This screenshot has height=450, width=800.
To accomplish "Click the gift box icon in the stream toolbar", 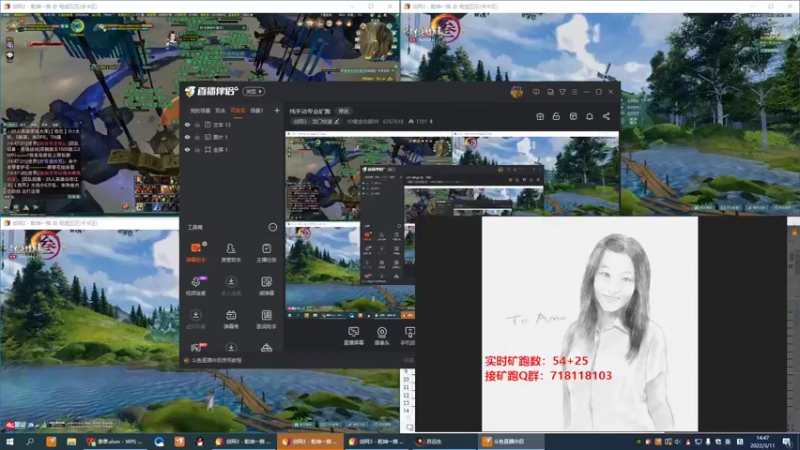I will pos(540,116).
